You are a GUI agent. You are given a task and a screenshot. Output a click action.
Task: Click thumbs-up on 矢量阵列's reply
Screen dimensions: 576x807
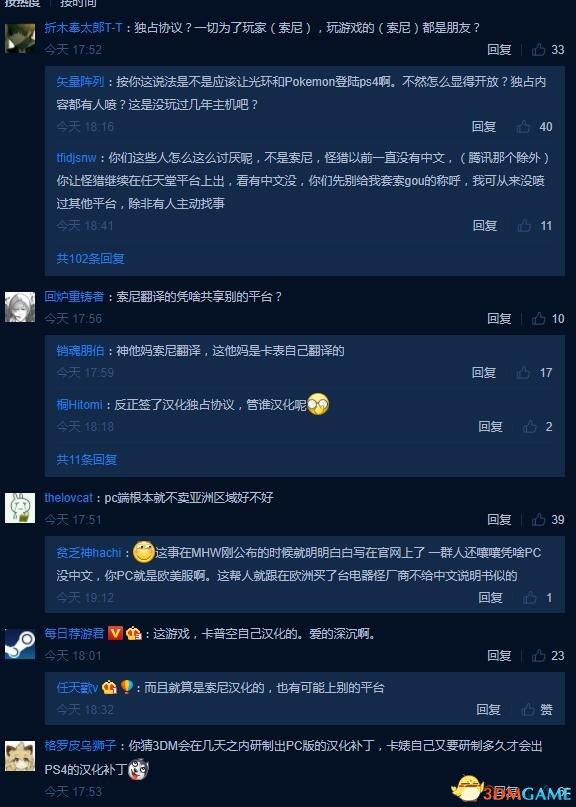(523, 127)
